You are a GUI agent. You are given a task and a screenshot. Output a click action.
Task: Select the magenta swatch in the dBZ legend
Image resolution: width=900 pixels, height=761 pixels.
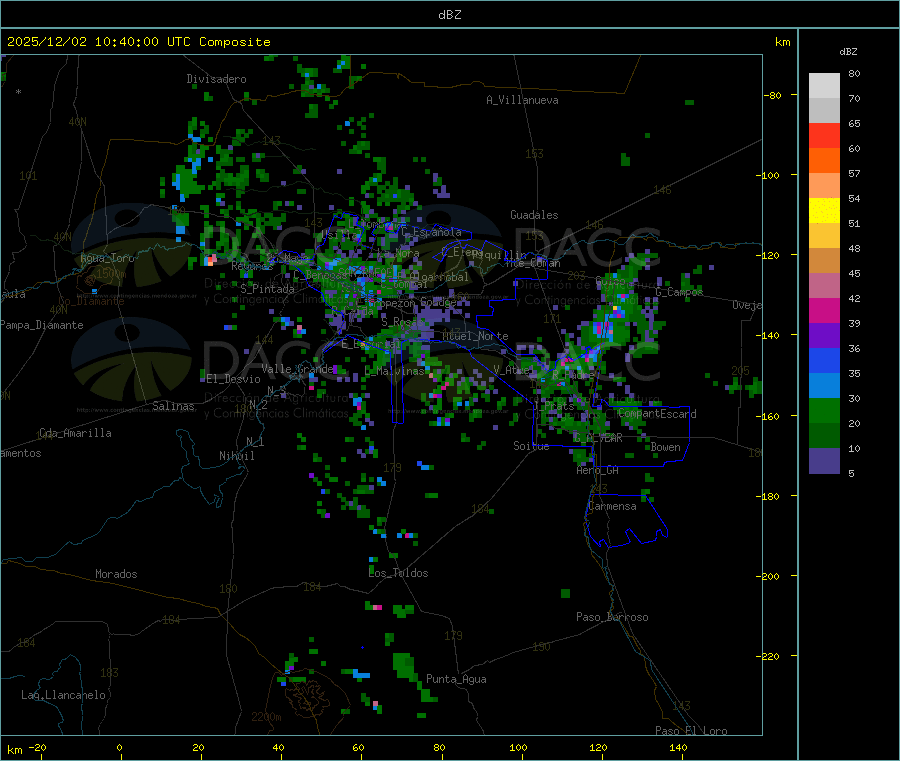tap(824, 310)
